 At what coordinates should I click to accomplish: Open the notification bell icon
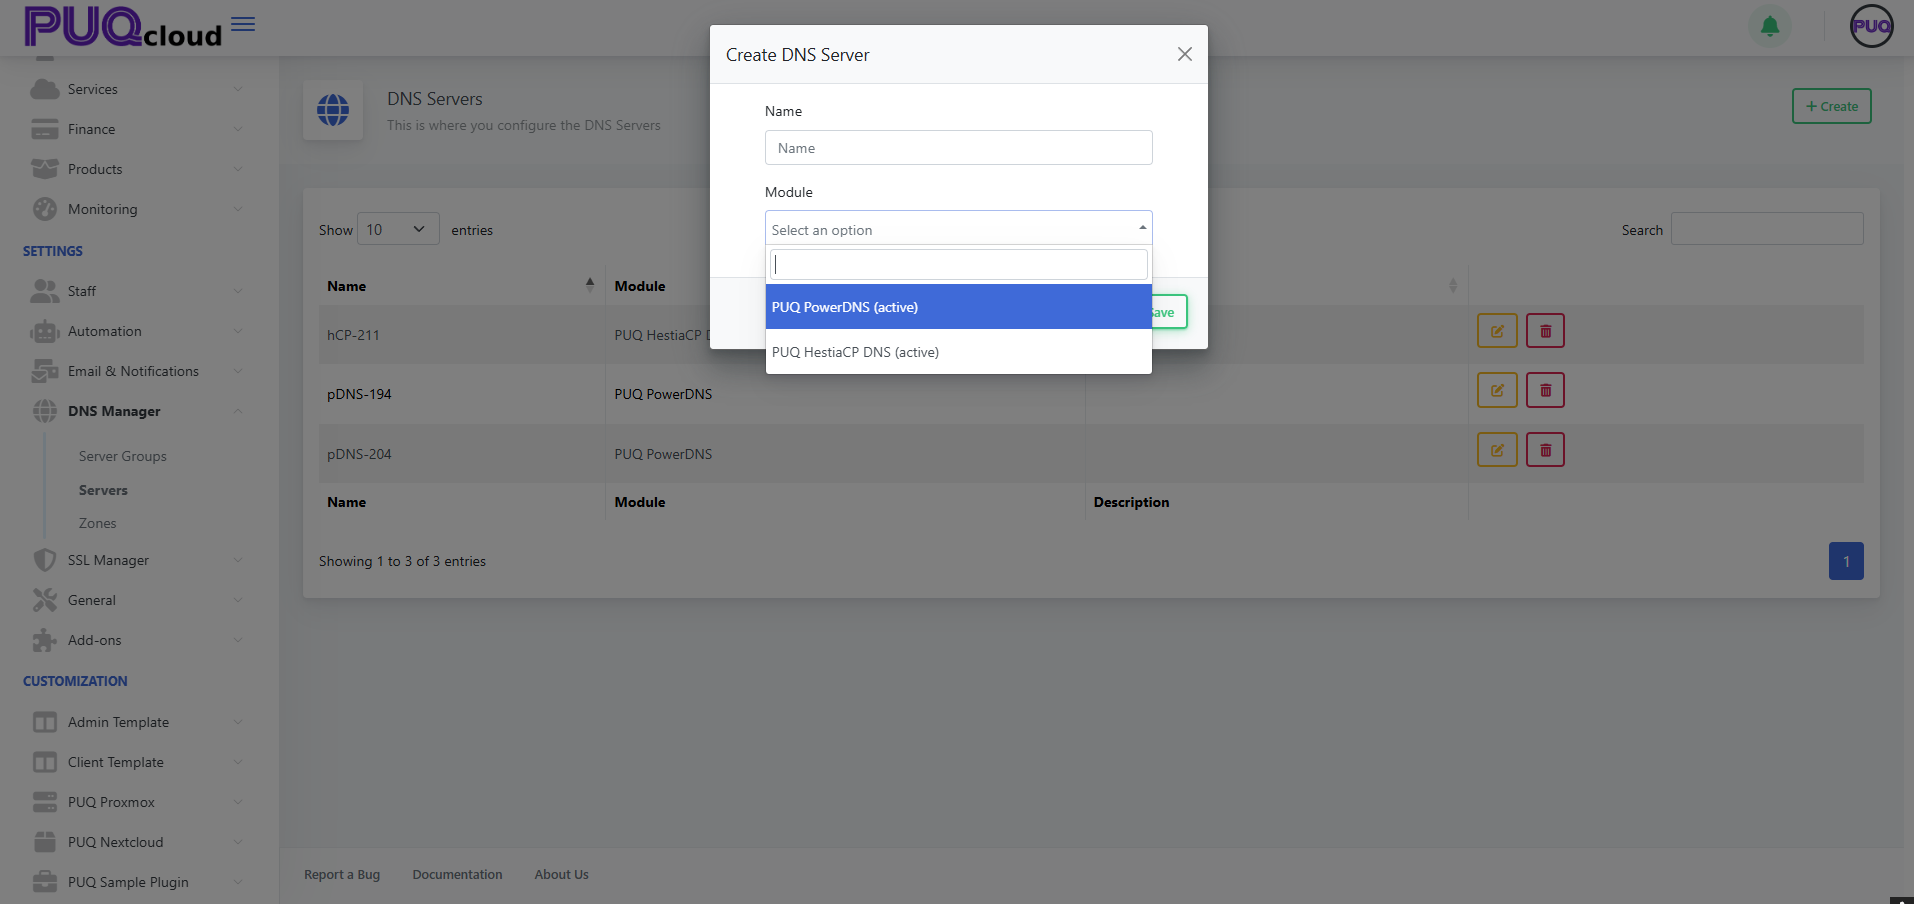pyautogui.click(x=1769, y=27)
